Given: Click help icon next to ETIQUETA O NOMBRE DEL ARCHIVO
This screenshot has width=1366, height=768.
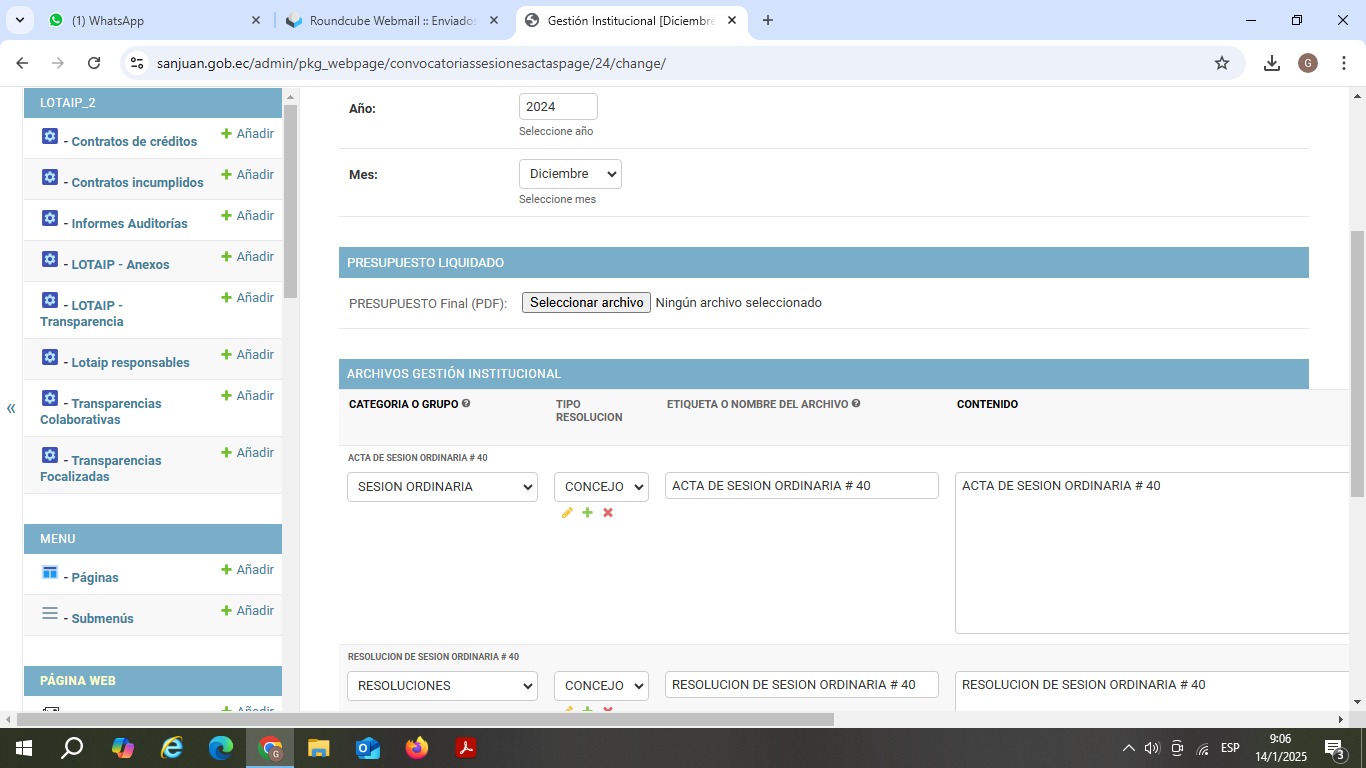Looking at the screenshot, I should [x=856, y=404].
